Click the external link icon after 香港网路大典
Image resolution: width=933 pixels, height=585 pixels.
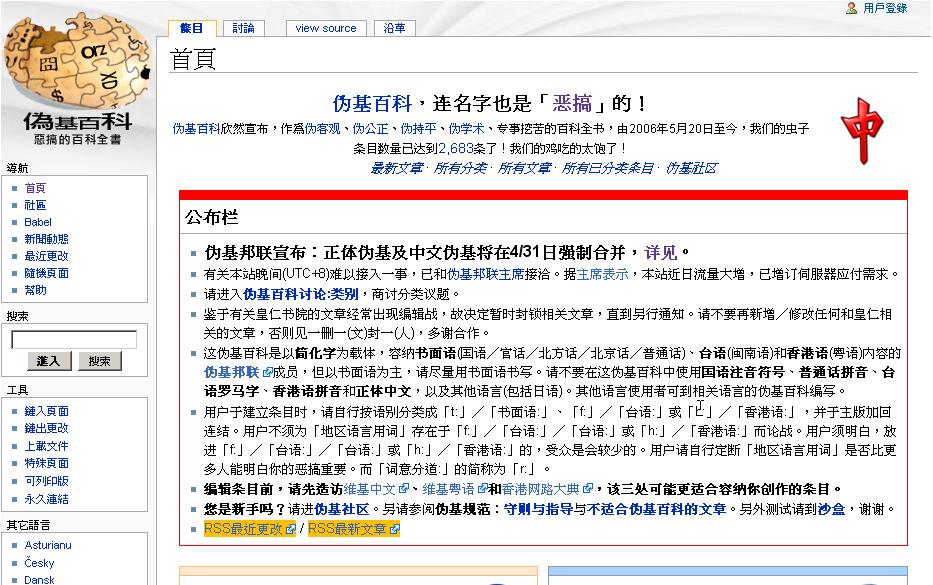tap(588, 489)
